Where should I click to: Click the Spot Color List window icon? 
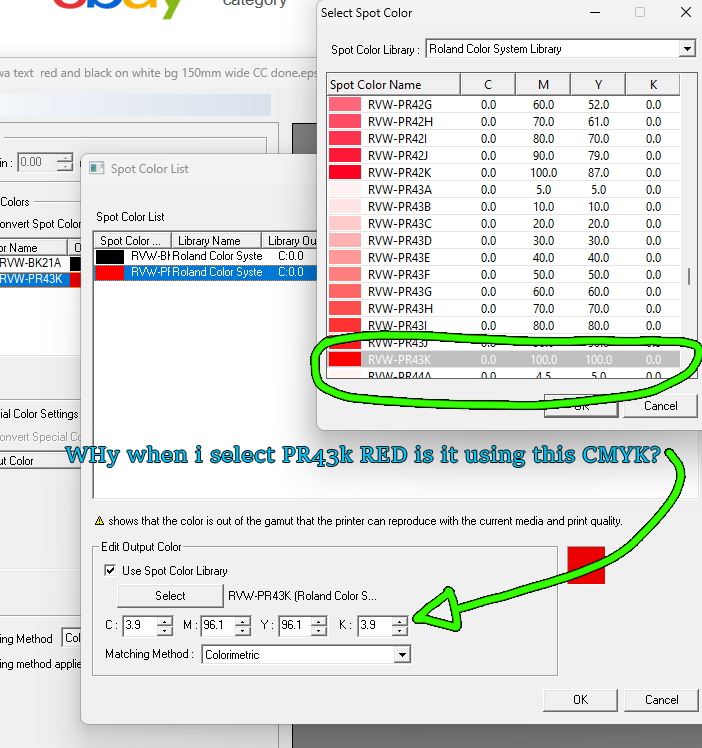click(x=97, y=168)
